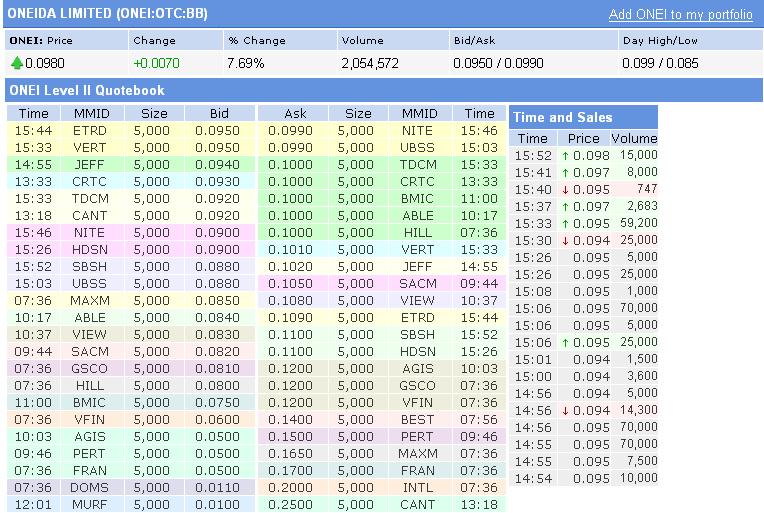Click the Bid/Ask header in the quote bar
Image resolution: width=764 pixels, height=513 pixels.
pos(474,41)
